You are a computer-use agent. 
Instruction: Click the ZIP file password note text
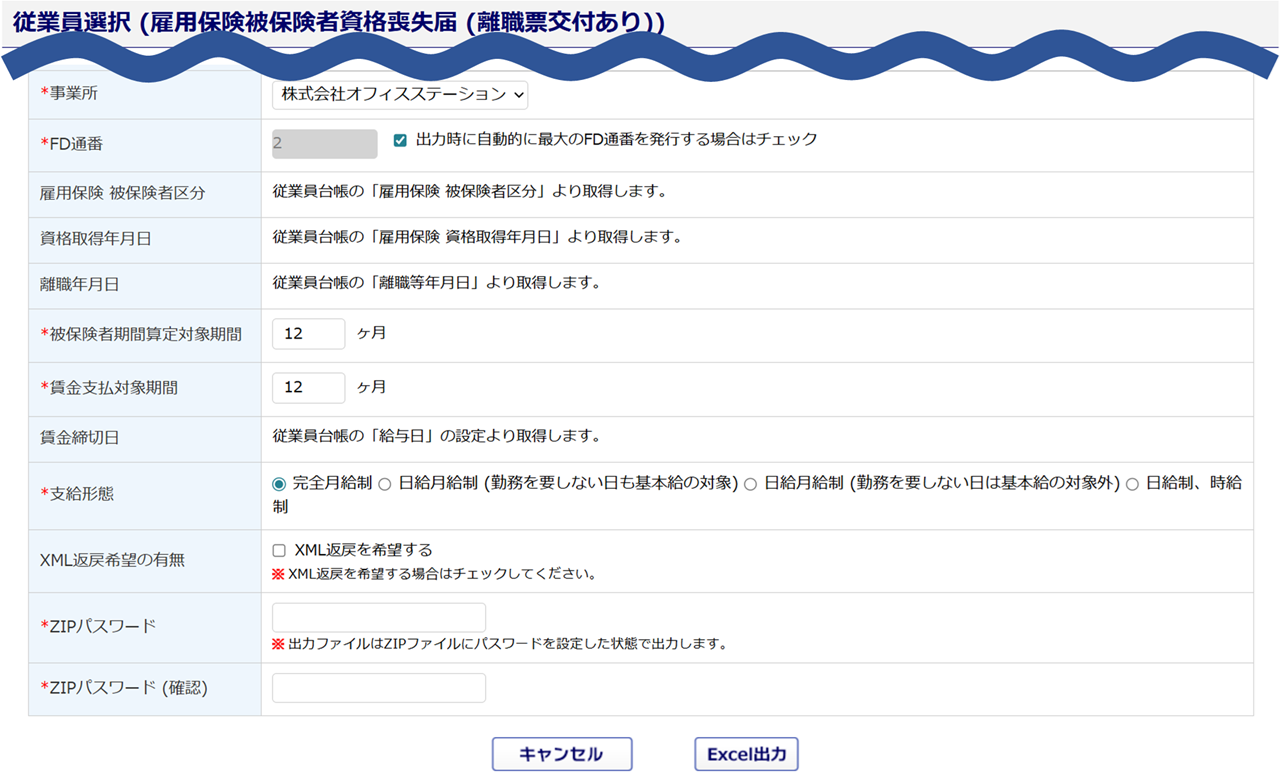coord(505,644)
